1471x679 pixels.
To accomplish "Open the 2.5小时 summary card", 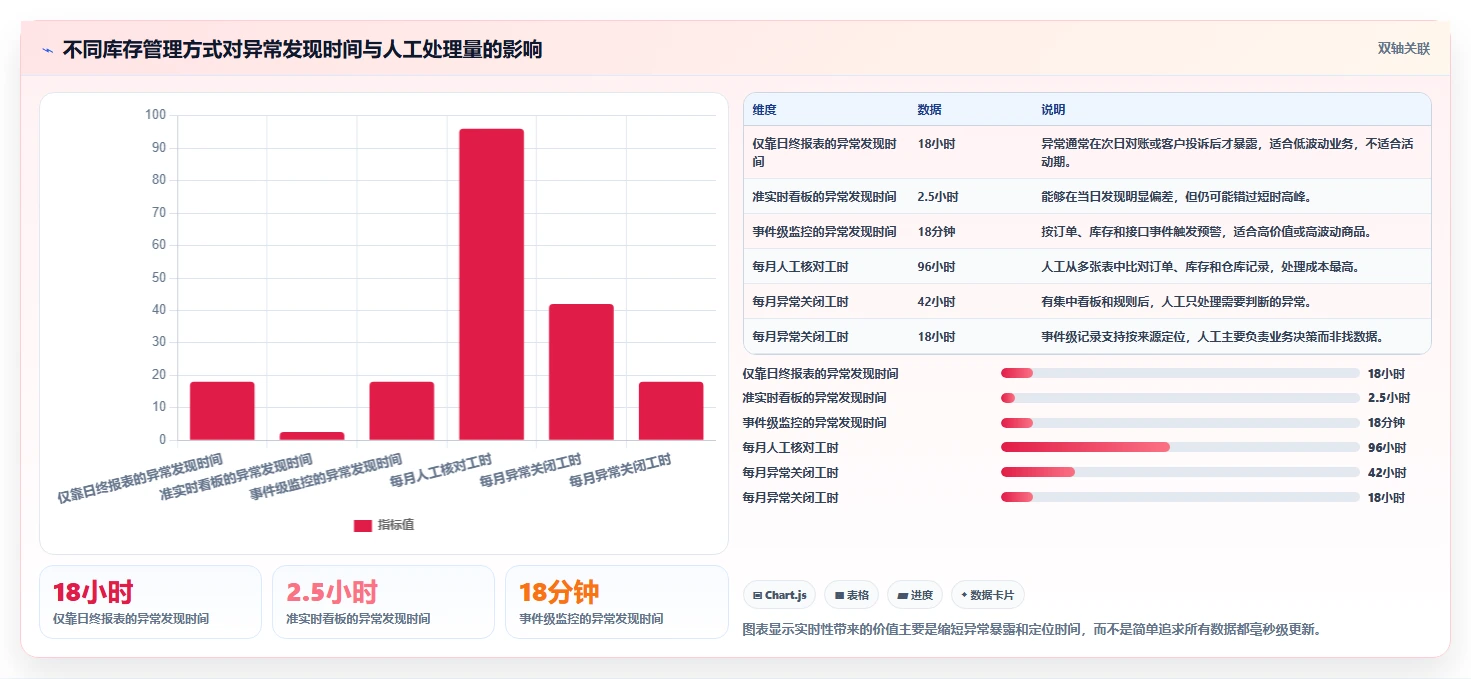I will [x=383, y=602].
